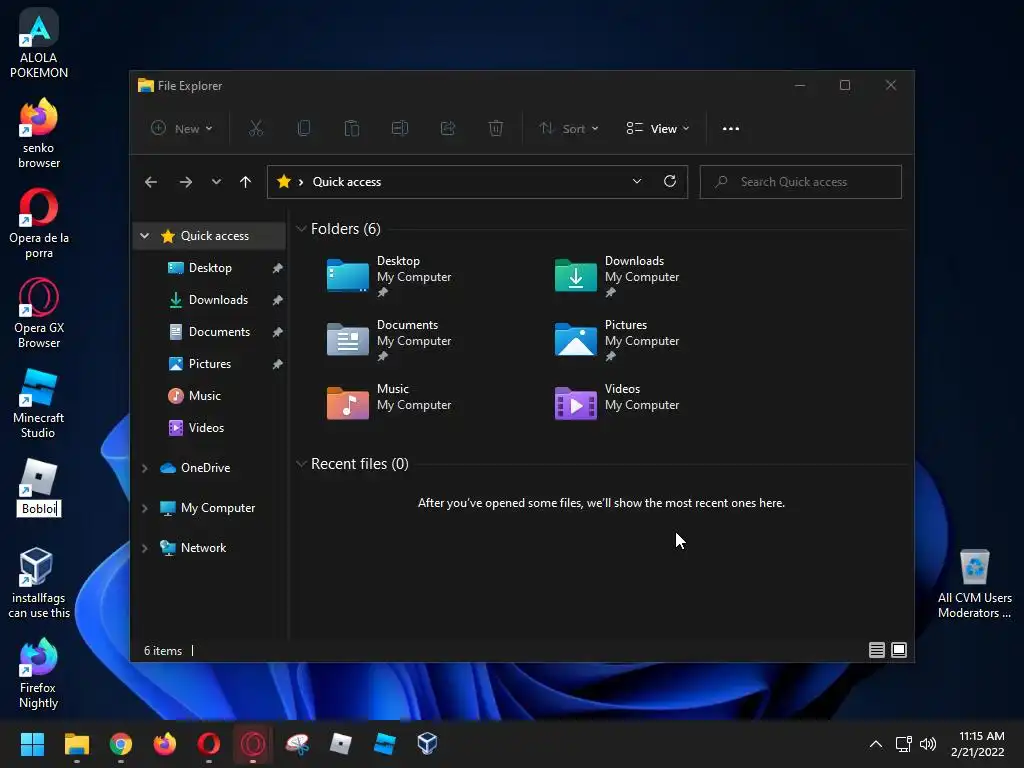
Task: Open network status icon in system tray
Action: pyautogui.click(x=903, y=744)
